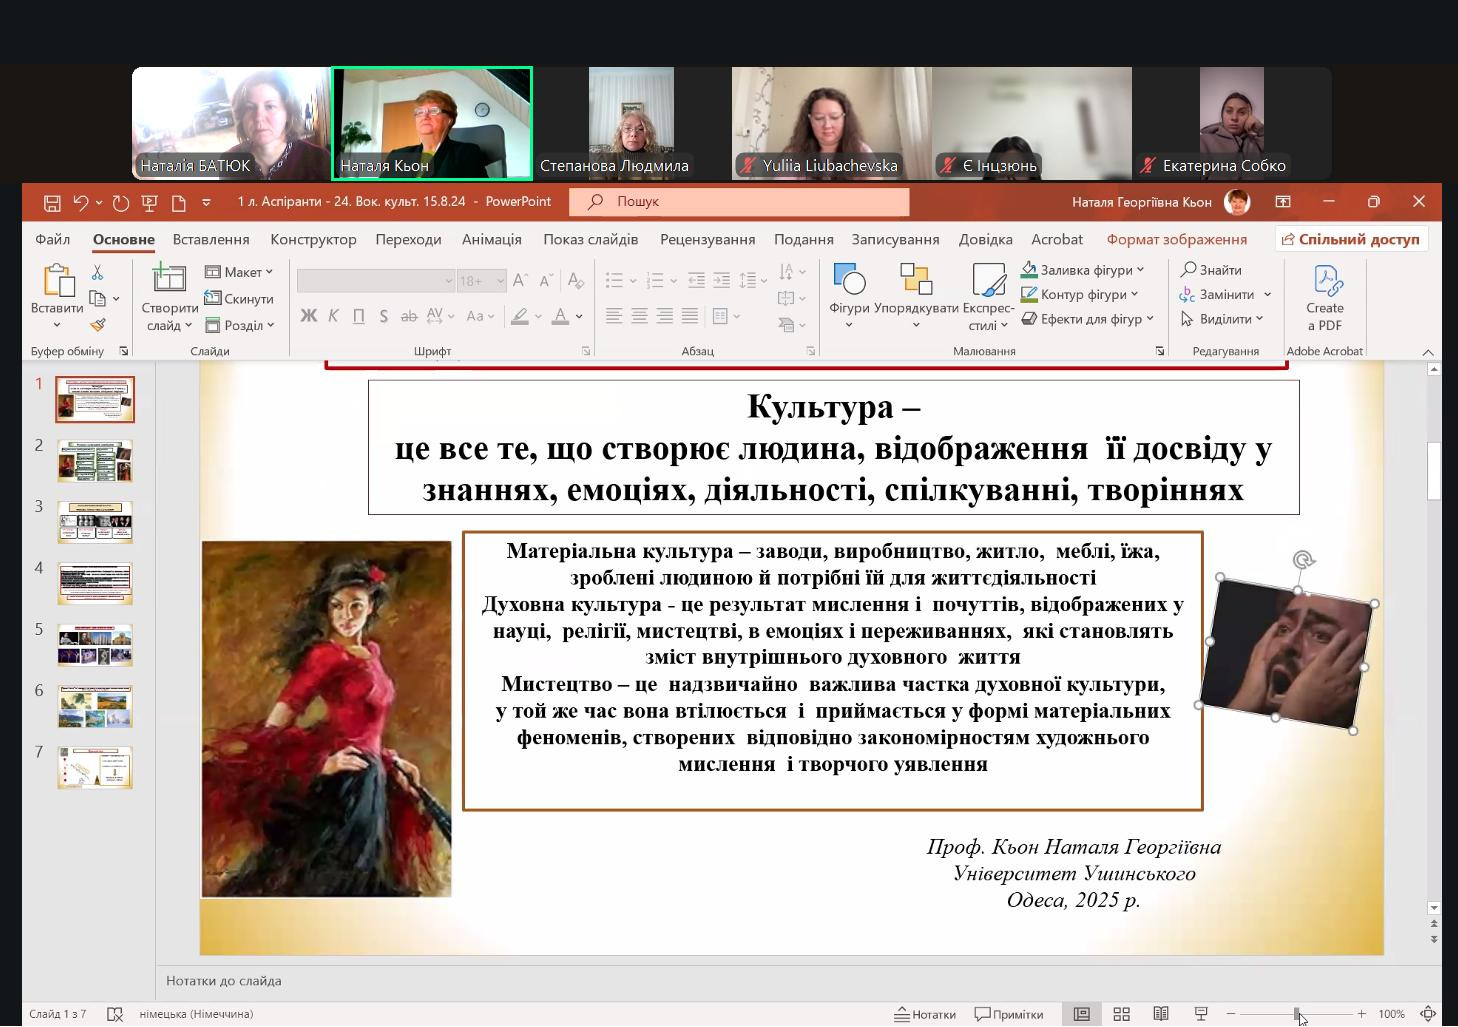The width and height of the screenshot is (1458, 1027).
Task: Select slide 5 thumbnail in panel
Action: point(95,645)
